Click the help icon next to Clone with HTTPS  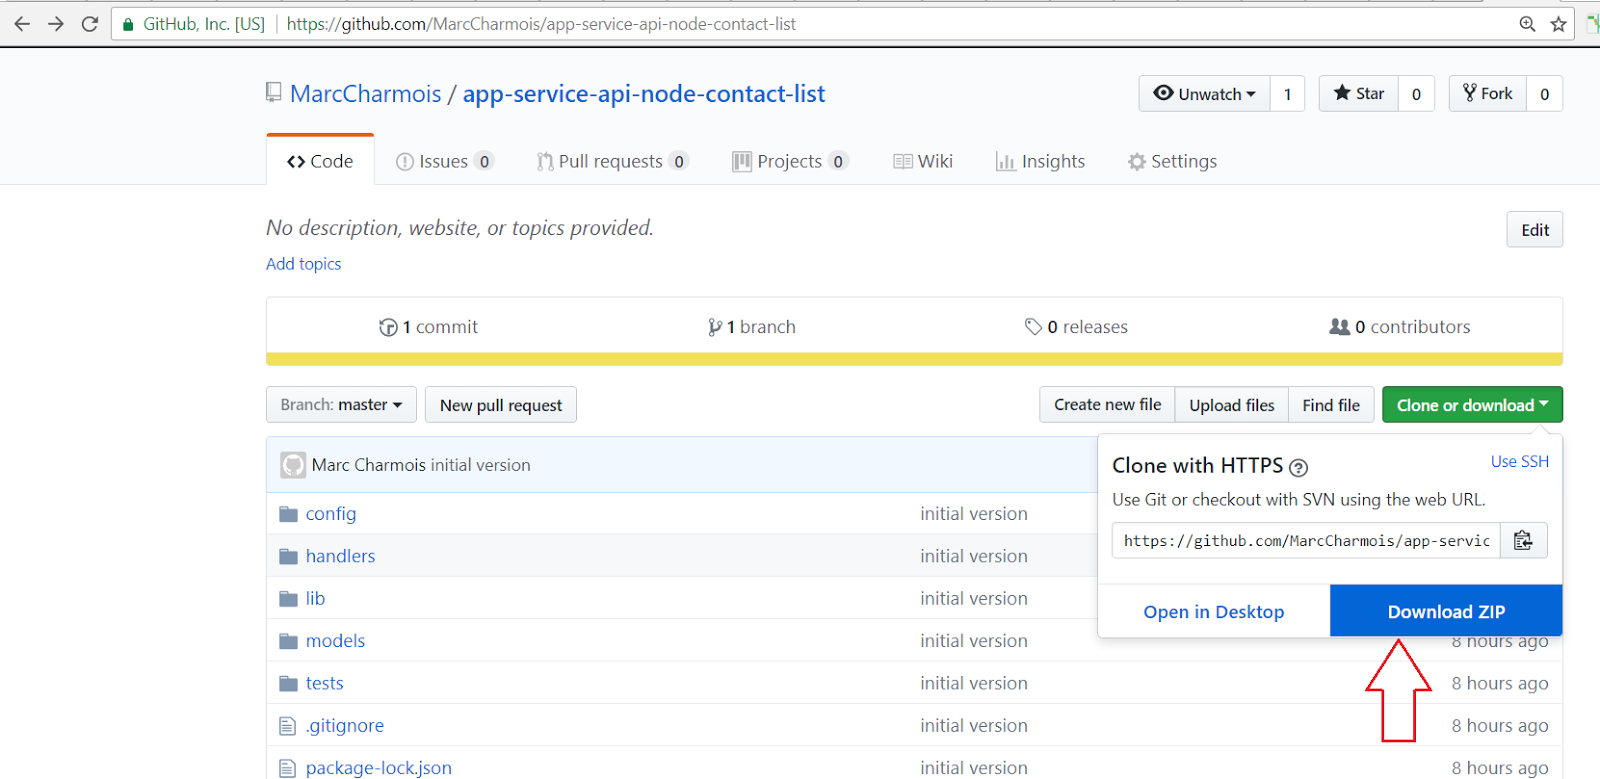click(1298, 467)
